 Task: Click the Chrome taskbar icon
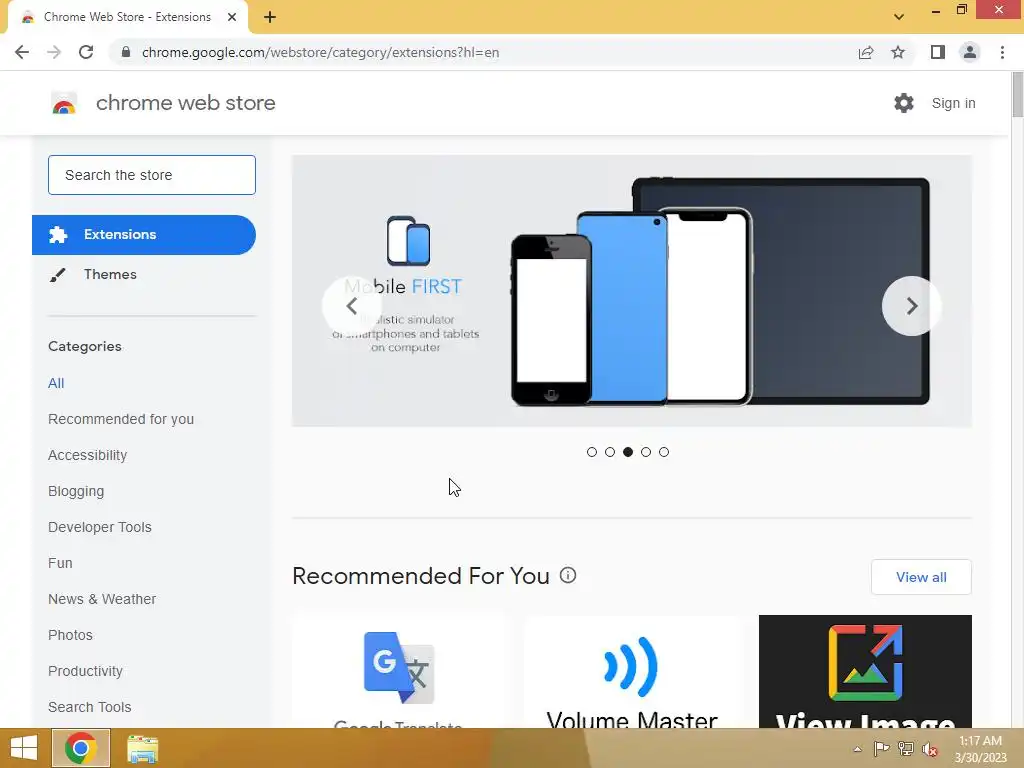coord(81,748)
